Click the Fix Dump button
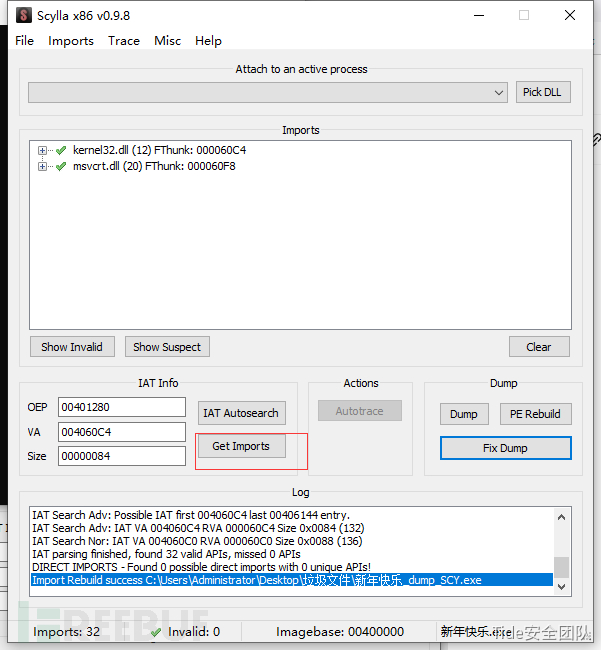601x650 pixels. tap(506, 448)
